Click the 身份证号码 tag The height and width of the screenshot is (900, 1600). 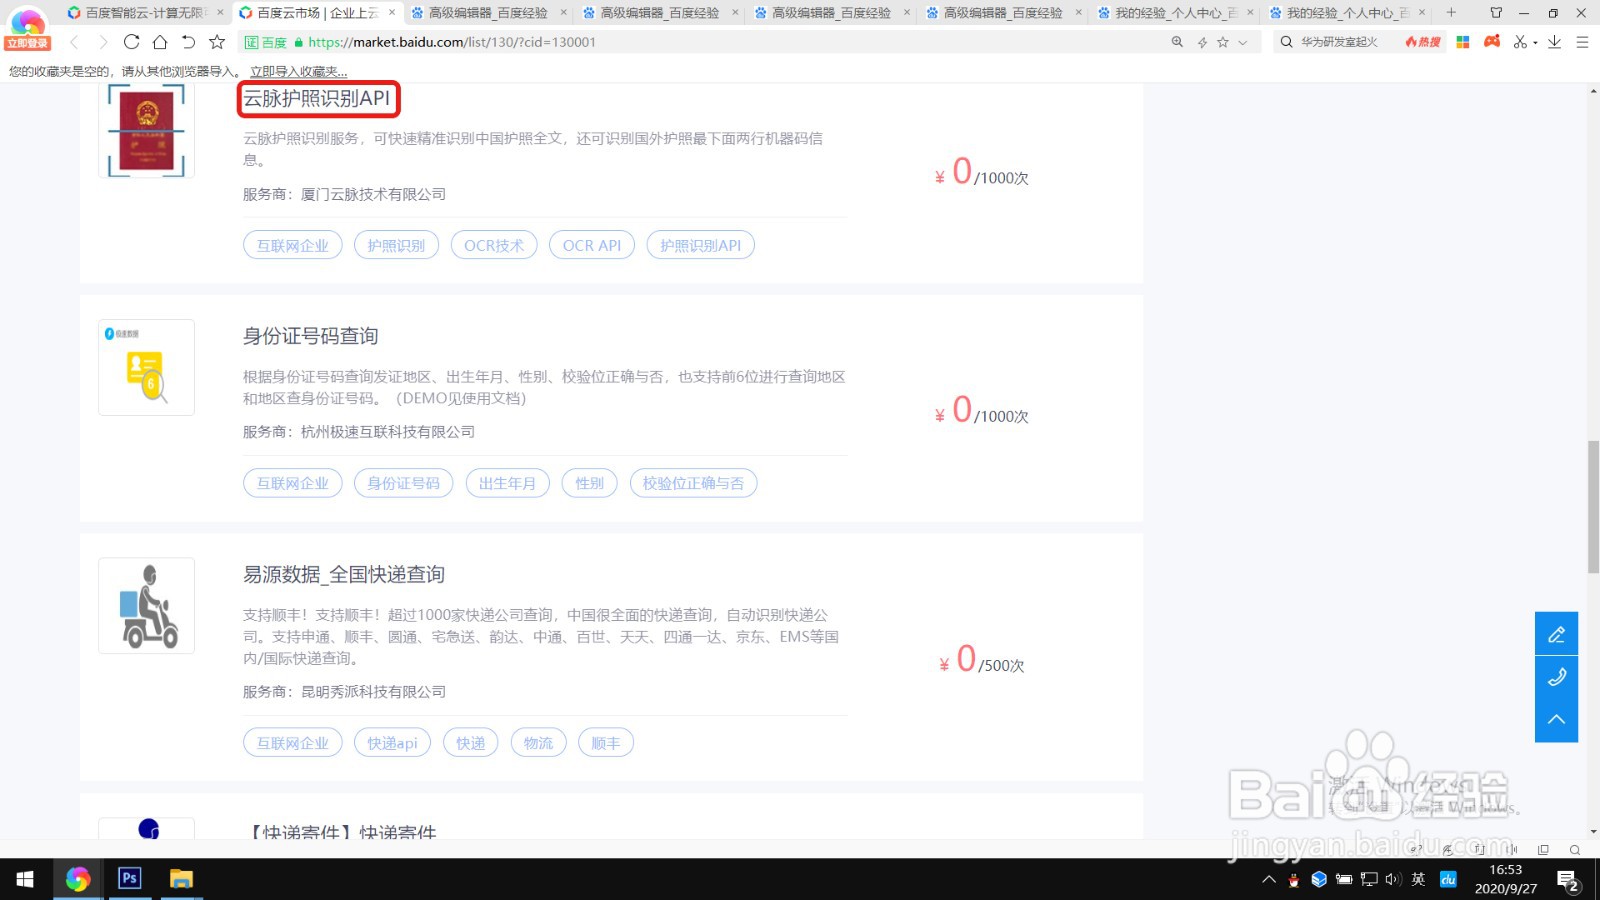[x=404, y=483]
